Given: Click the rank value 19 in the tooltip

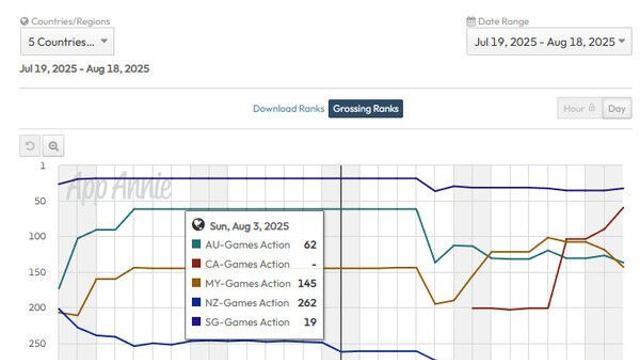Looking at the screenshot, I should pos(310,322).
